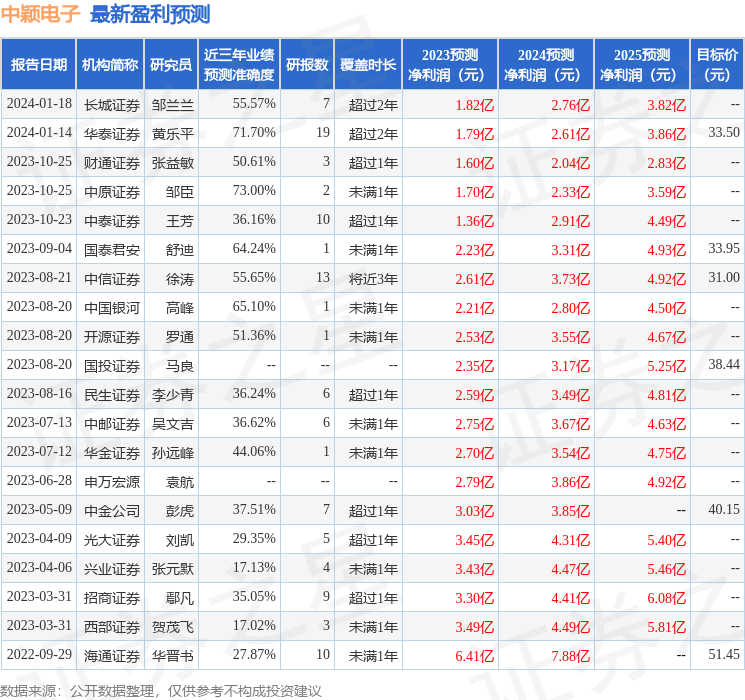This screenshot has width=745, height=700.
Task: Click accuracy value 44.06%
Action: click(254, 451)
